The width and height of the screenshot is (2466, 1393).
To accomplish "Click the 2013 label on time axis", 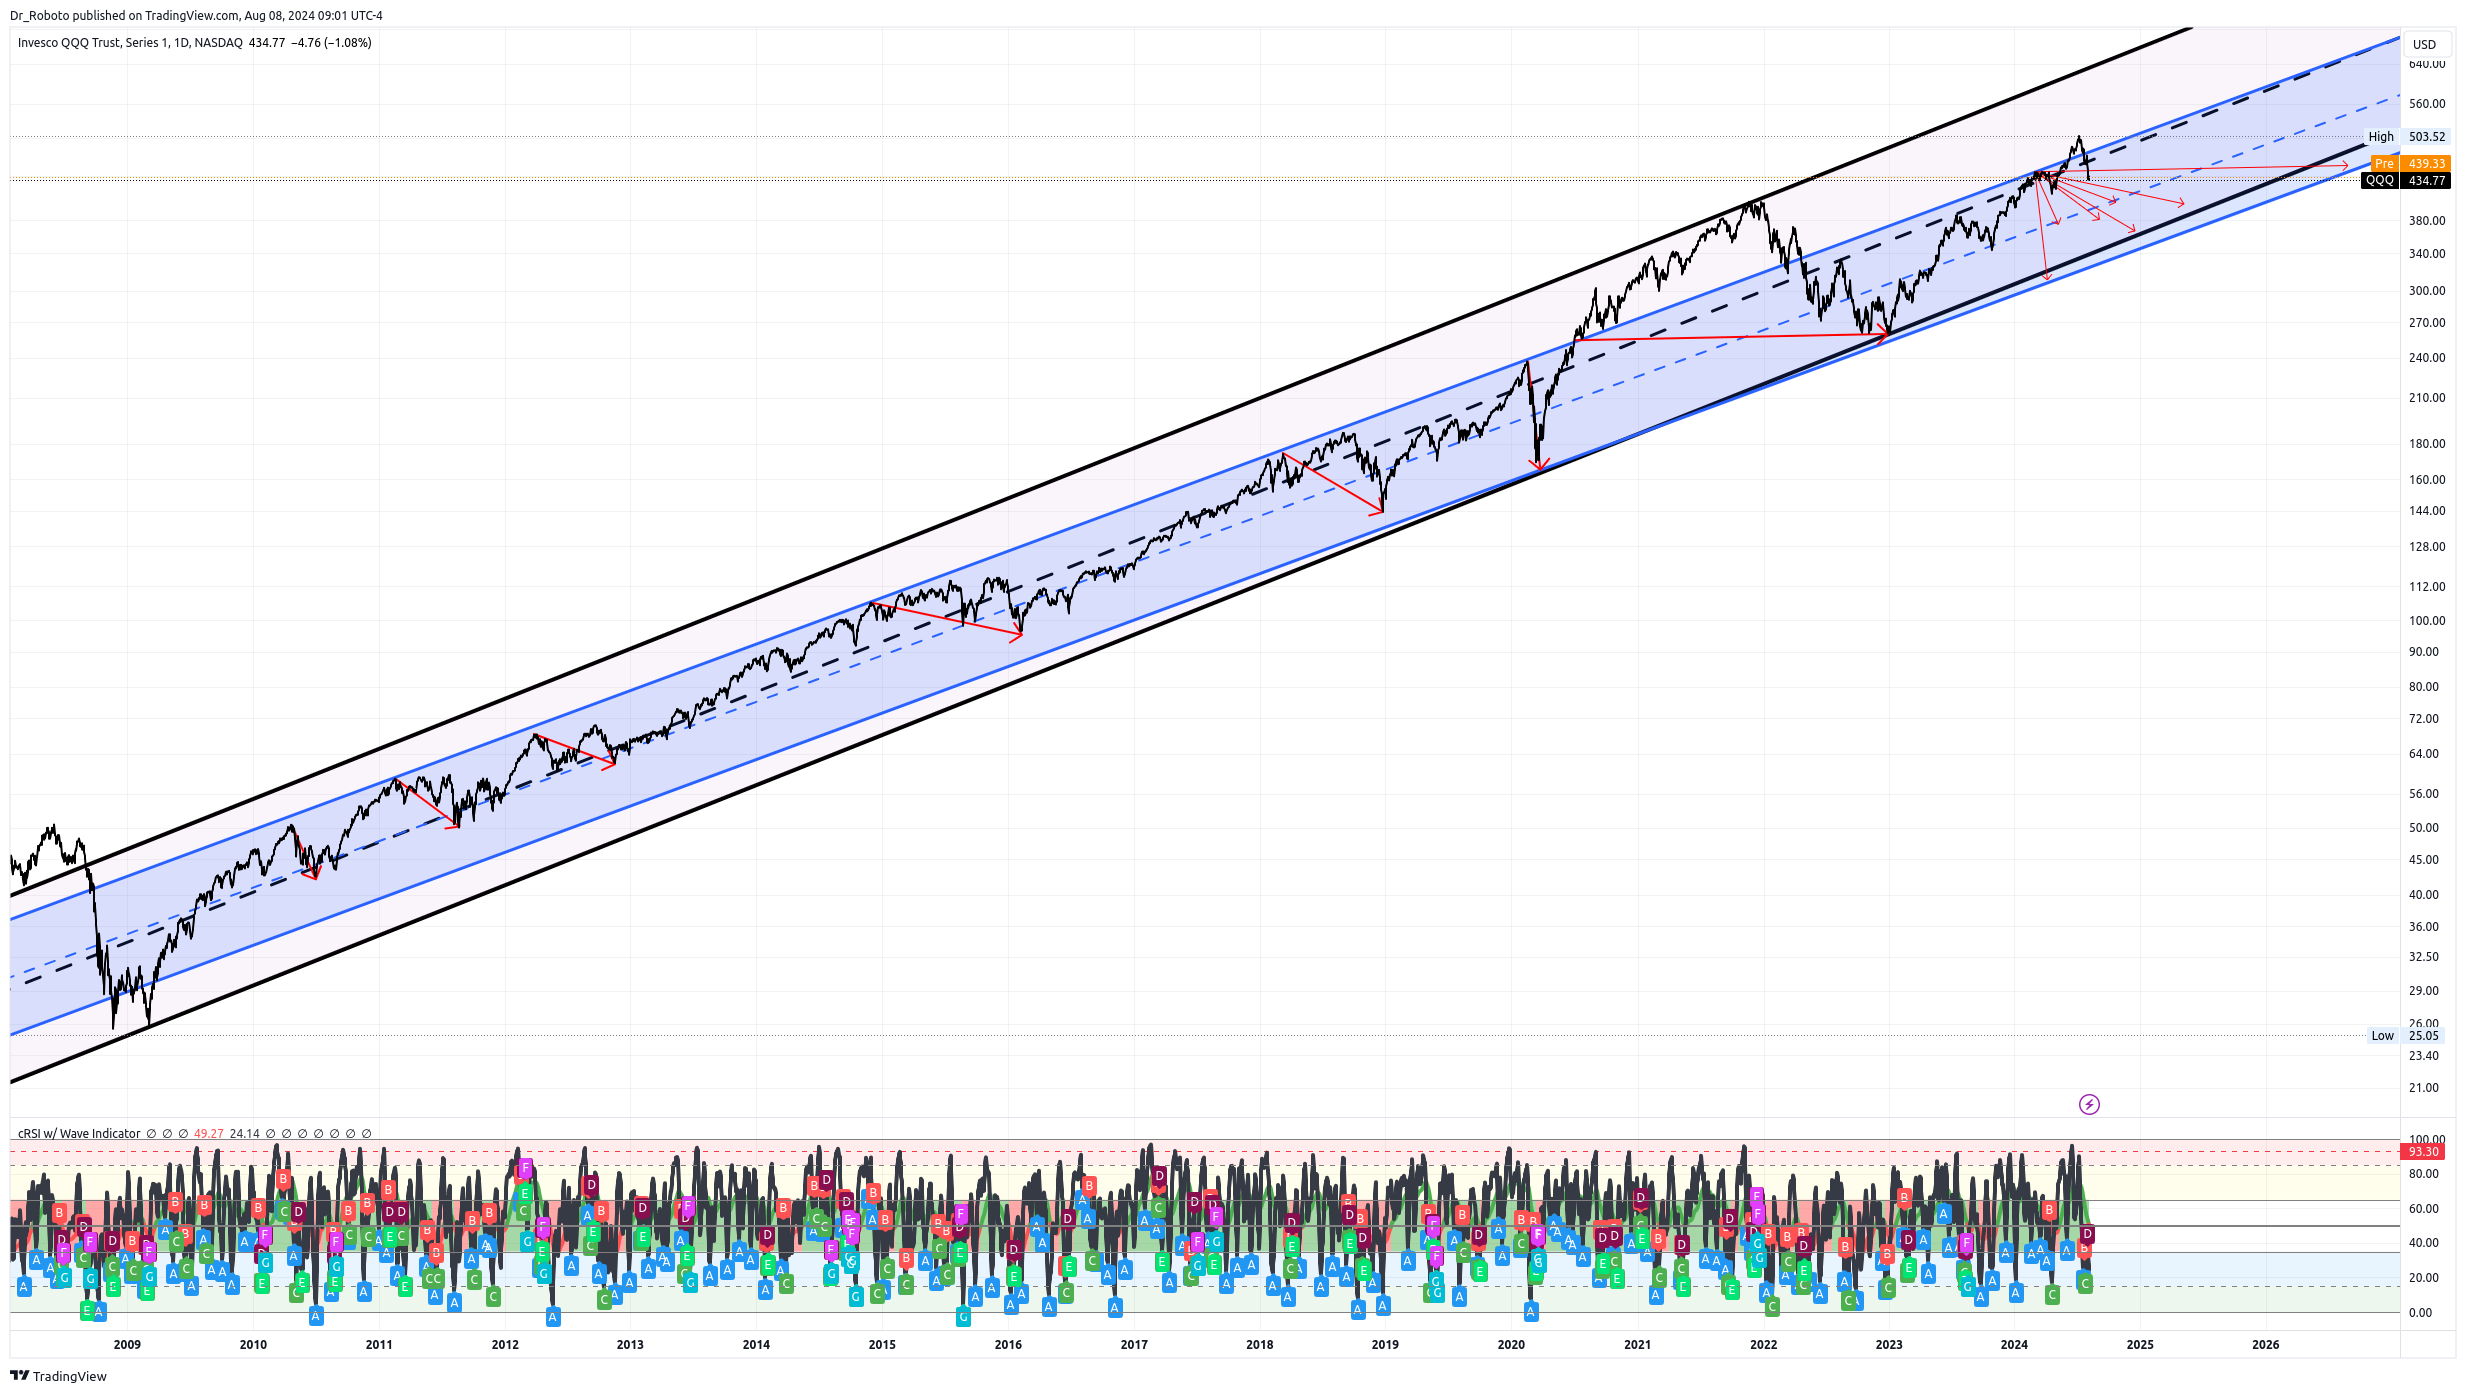I will pos(630,1344).
